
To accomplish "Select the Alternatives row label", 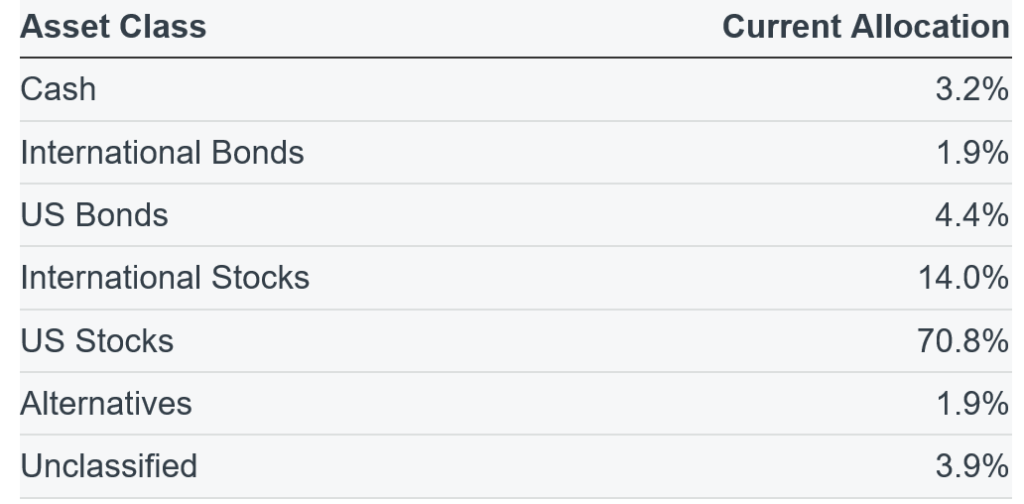I will coord(106,403).
